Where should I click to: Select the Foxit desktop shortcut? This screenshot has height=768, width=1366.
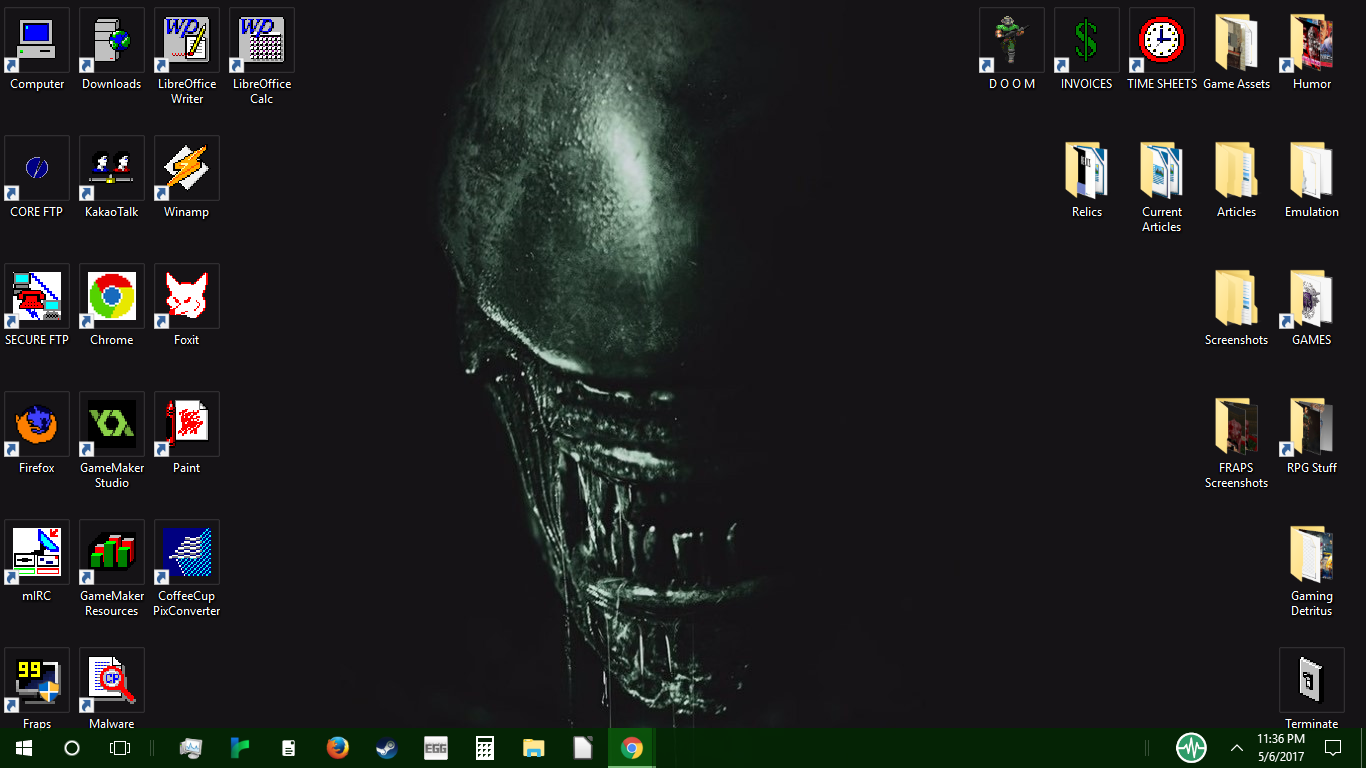point(187,297)
